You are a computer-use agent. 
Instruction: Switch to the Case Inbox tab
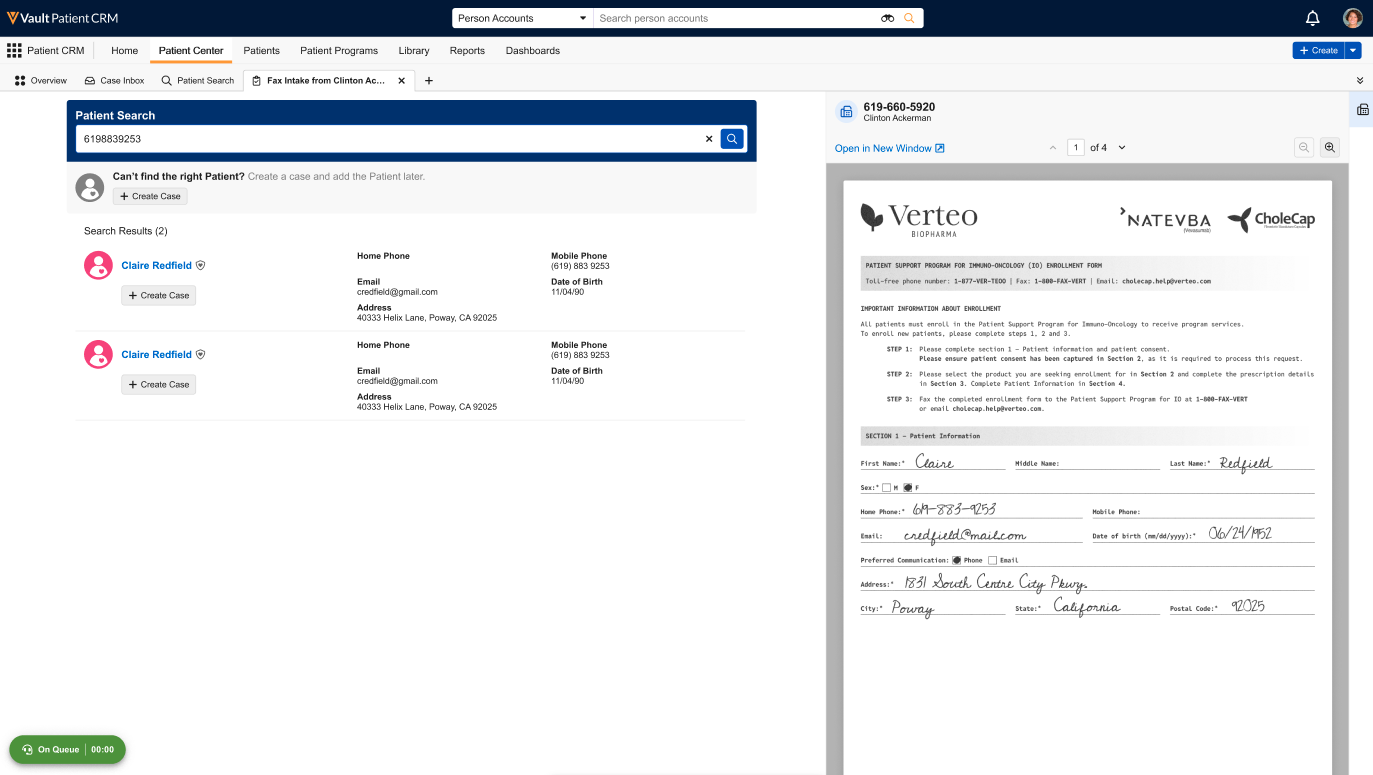pyautogui.click(x=114, y=81)
